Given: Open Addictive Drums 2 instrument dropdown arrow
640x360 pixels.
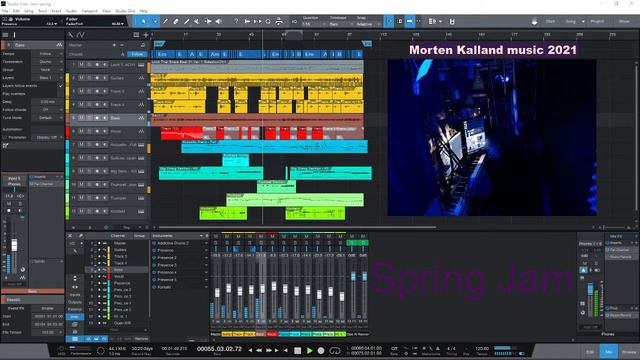Looking at the screenshot, I should pos(206,243).
